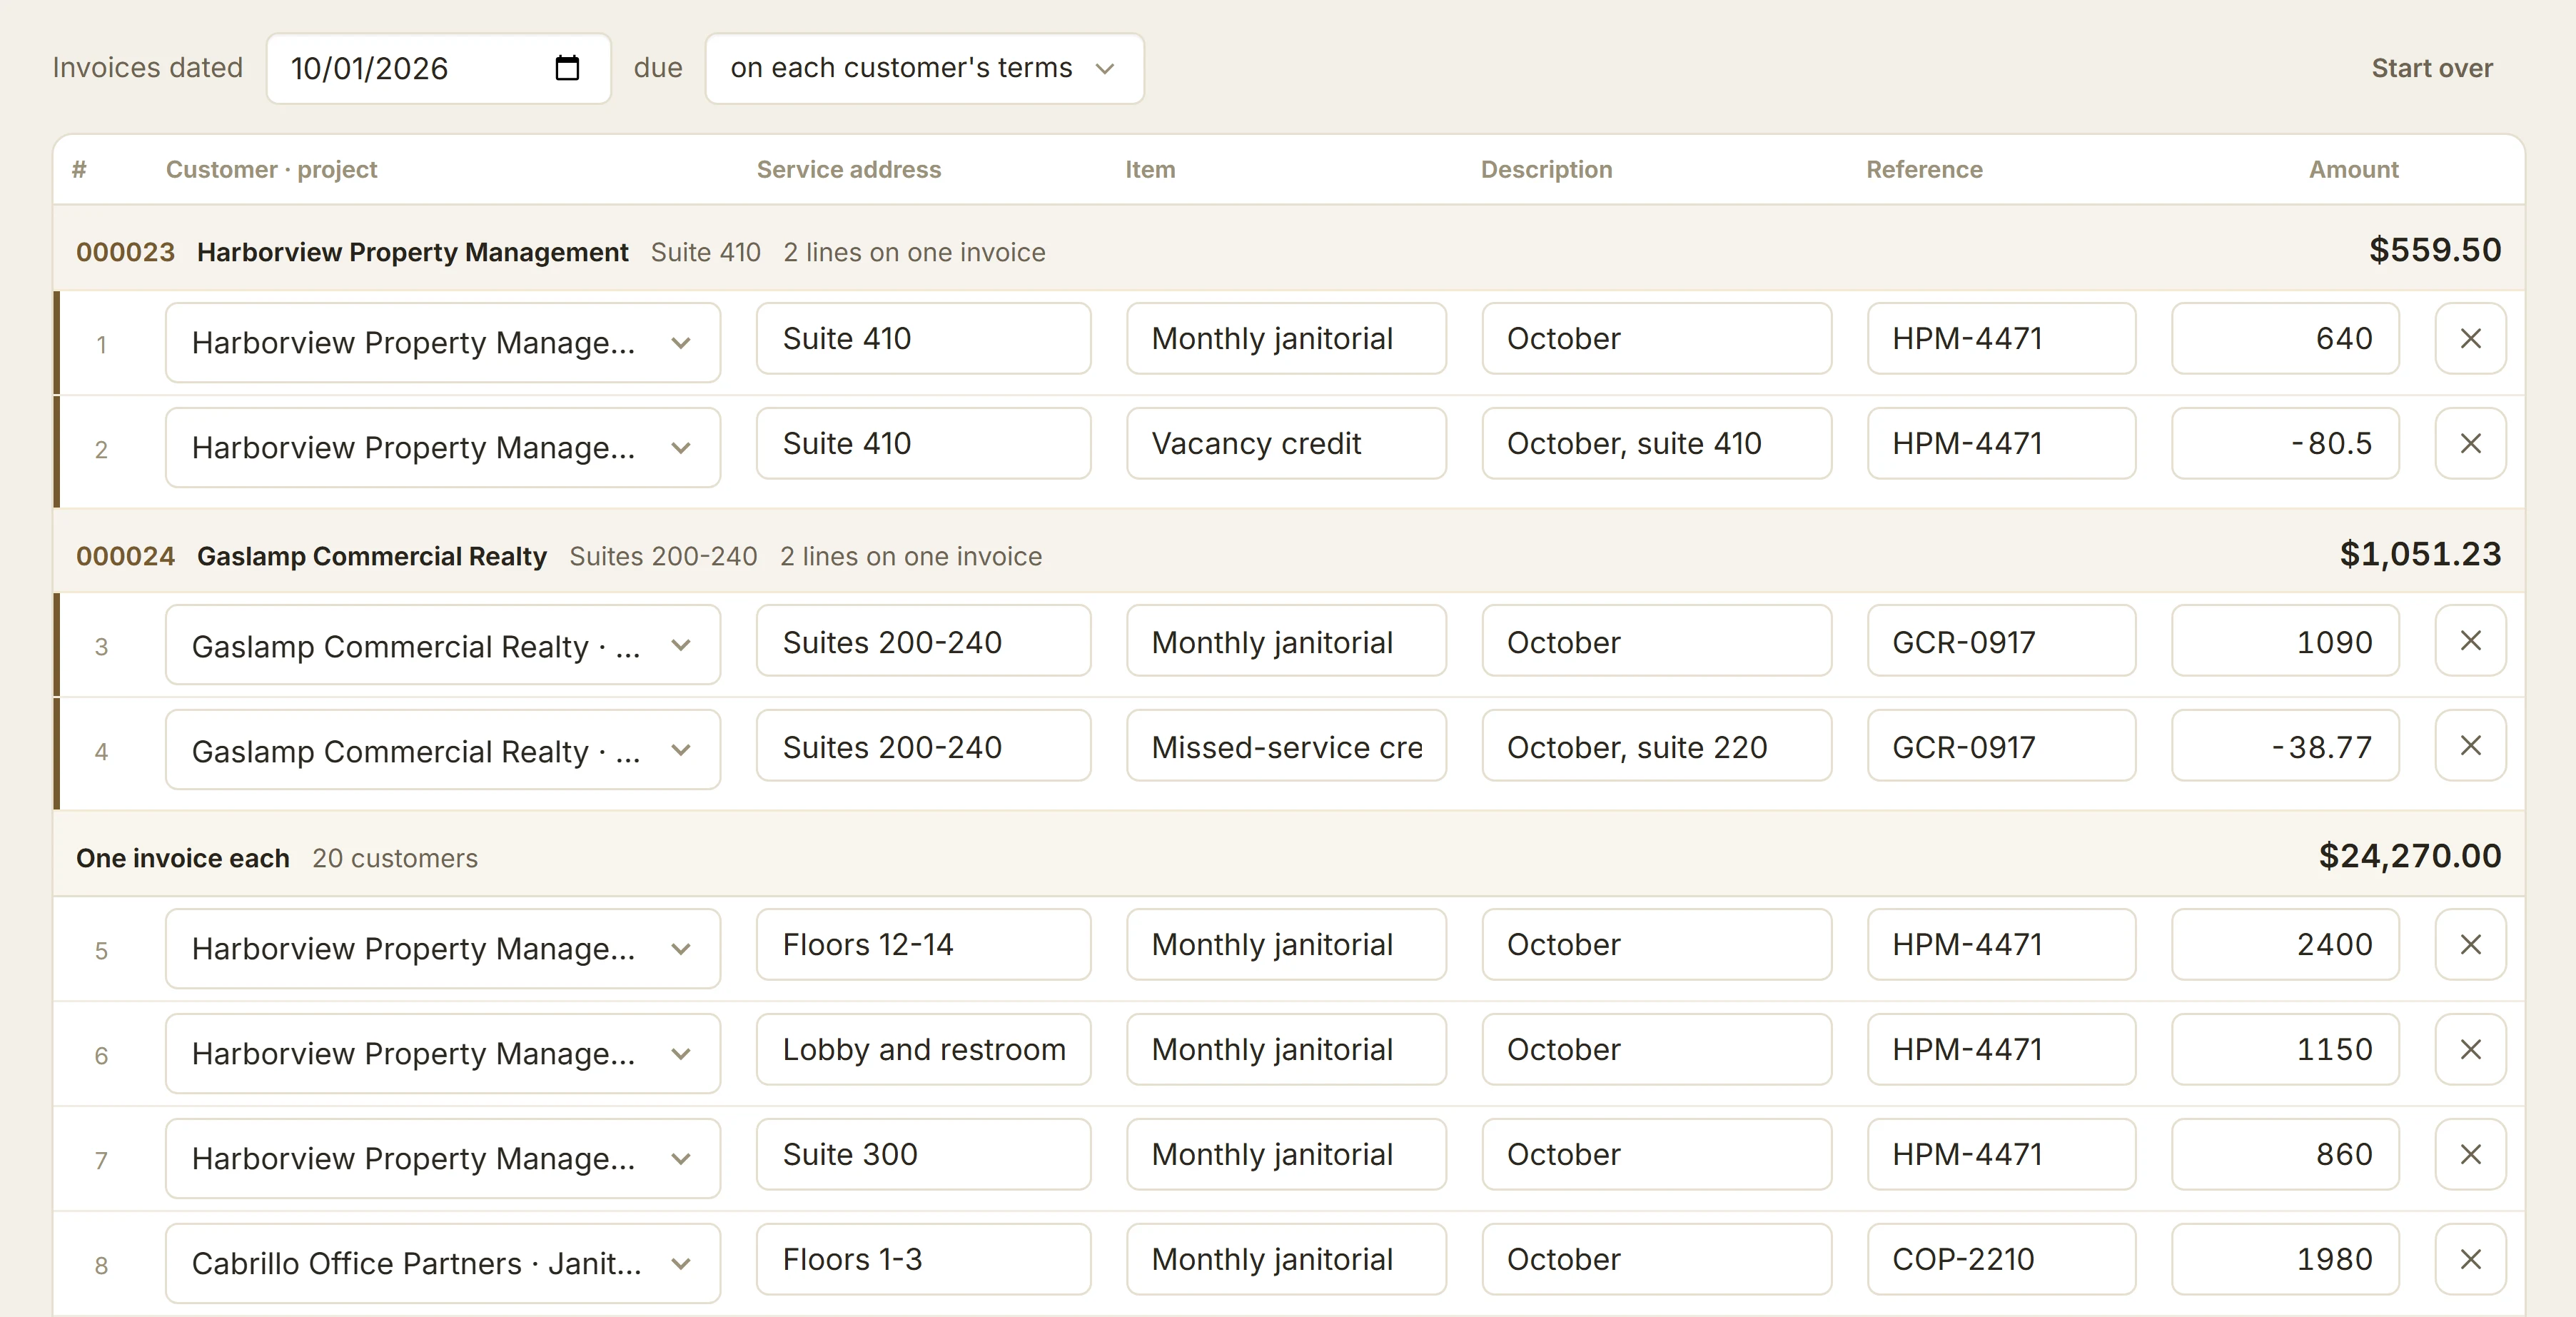Open customer dropdown on line 1
2576x1317 pixels.
(442, 343)
